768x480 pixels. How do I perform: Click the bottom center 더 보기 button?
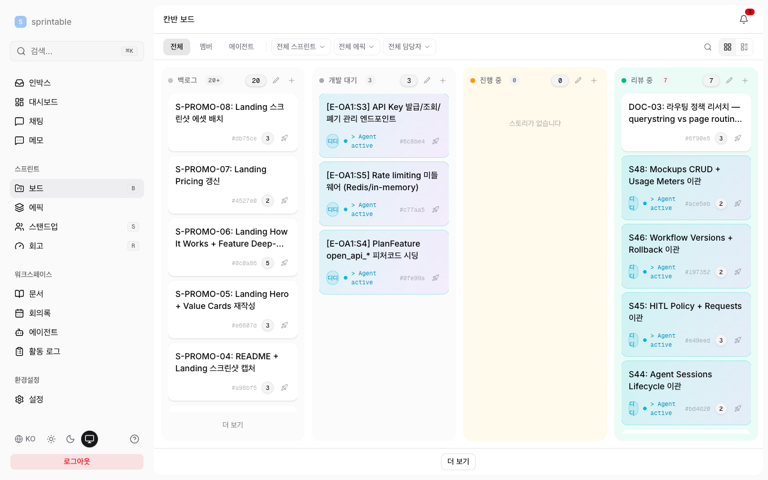[458, 461]
